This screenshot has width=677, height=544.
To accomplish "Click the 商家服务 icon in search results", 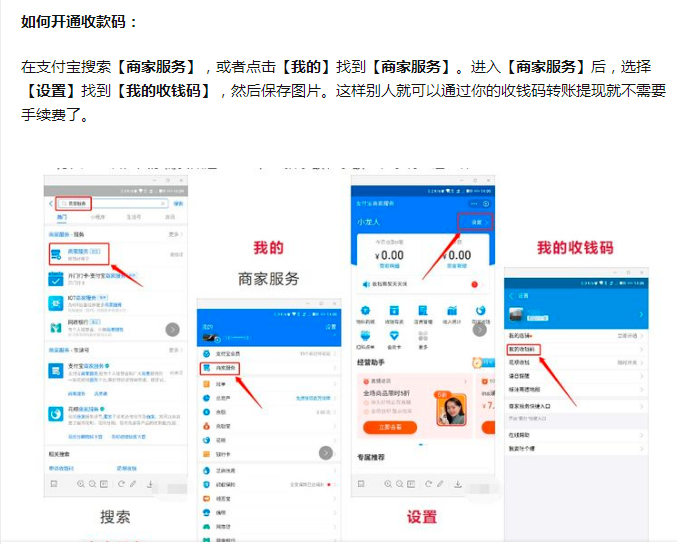I will (x=57, y=253).
